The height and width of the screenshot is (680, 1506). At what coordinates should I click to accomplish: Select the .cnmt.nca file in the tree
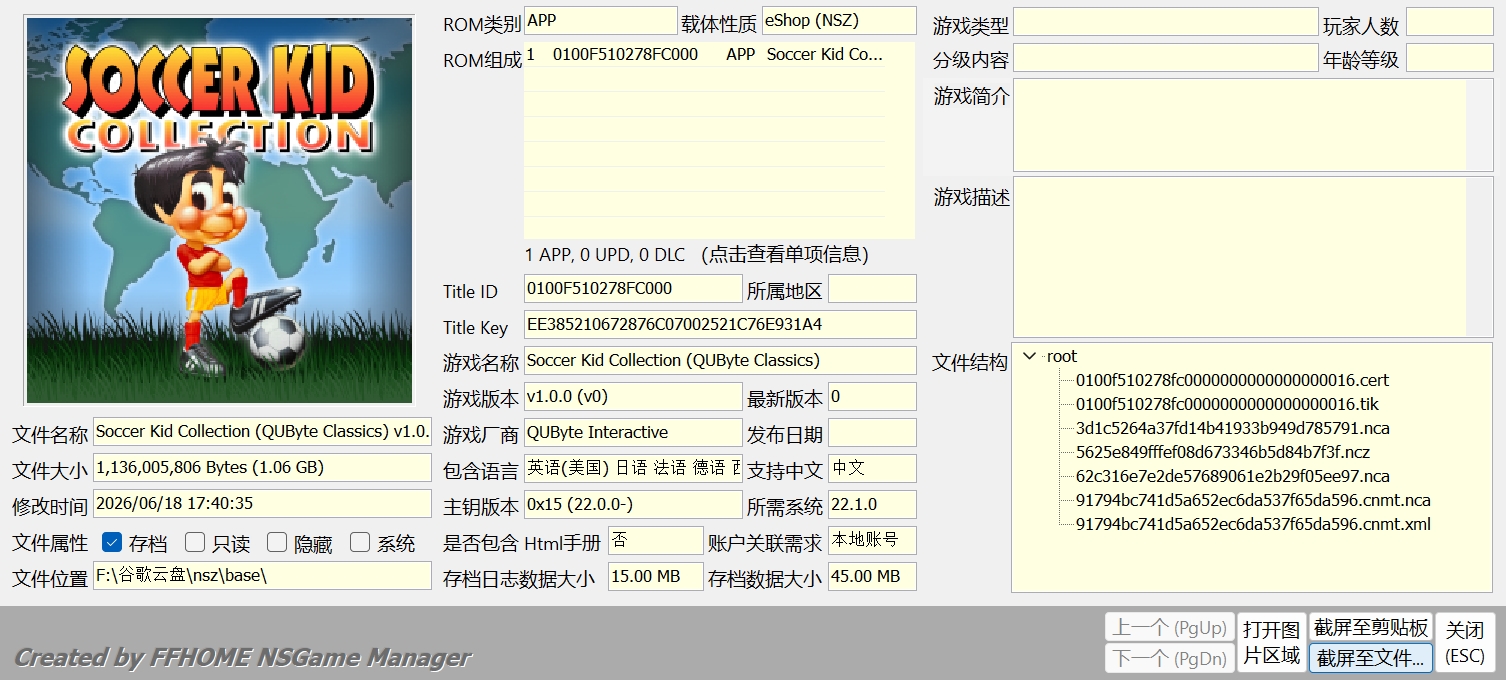pos(1253,500)
